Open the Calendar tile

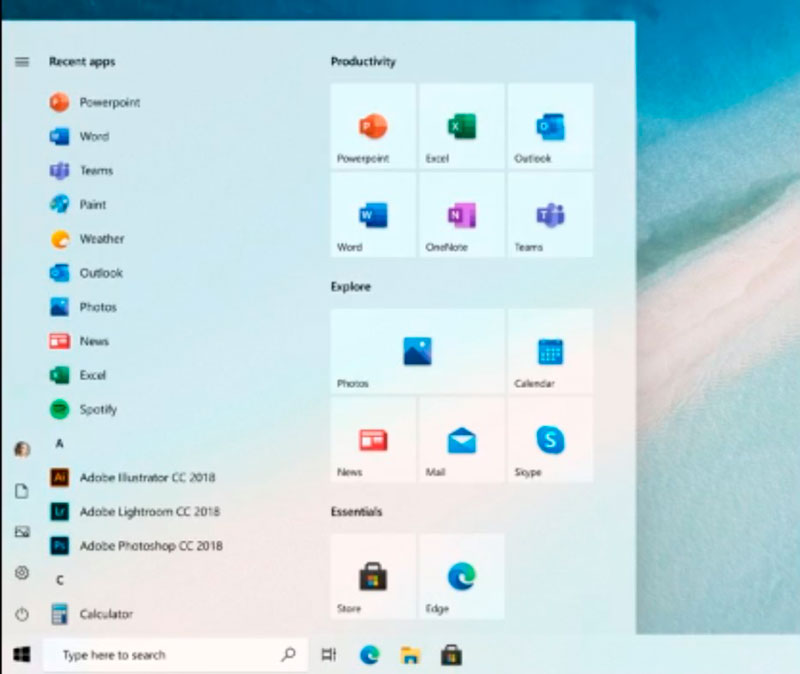click(x=551, y=351)
